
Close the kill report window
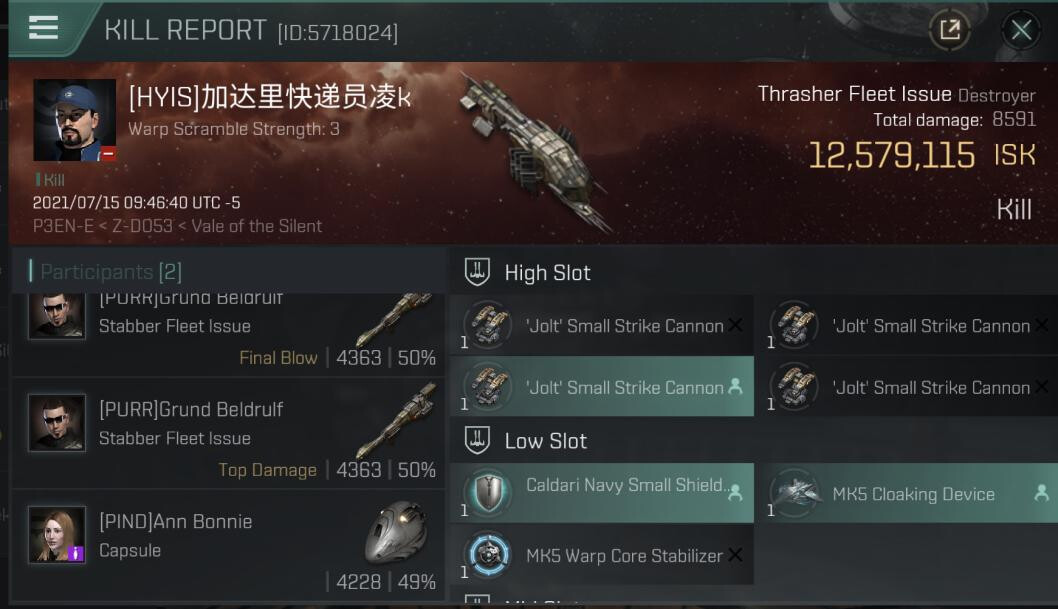click(1020, 30)
